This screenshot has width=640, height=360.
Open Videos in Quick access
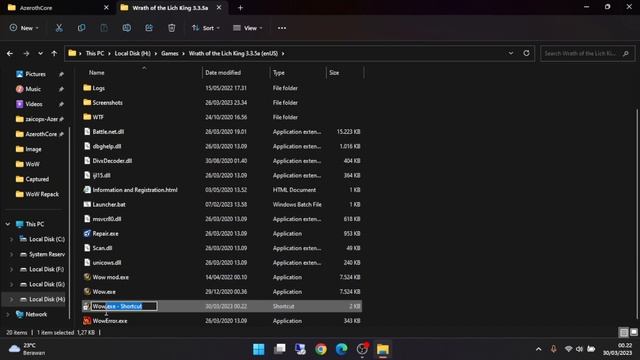click(x=34, y=104)
